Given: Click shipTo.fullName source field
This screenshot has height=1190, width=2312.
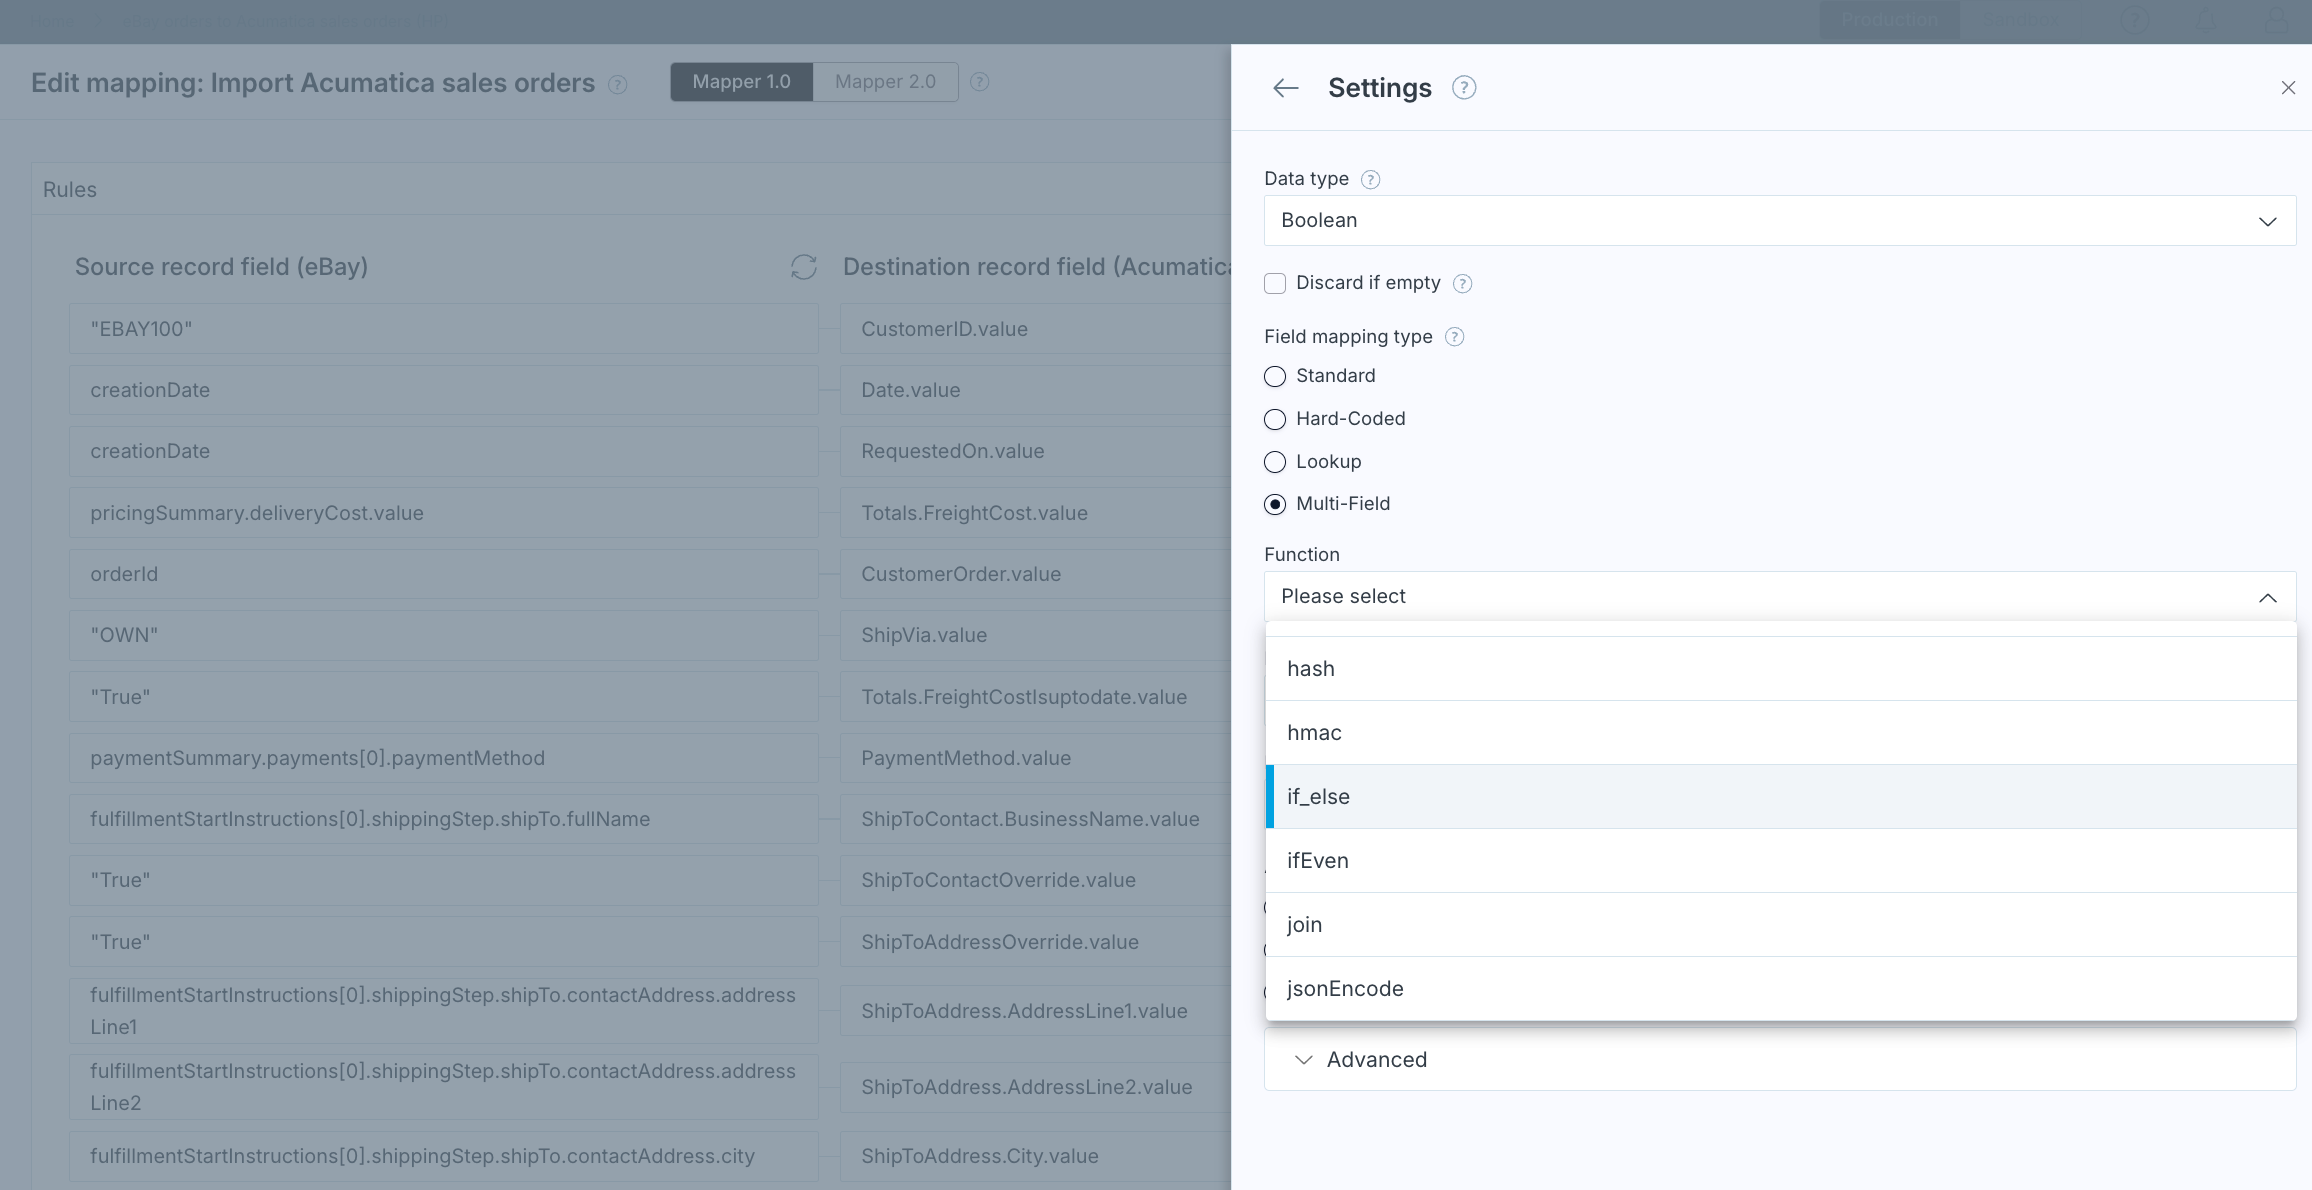Looking at the screenshot, I should click(443, 819).
